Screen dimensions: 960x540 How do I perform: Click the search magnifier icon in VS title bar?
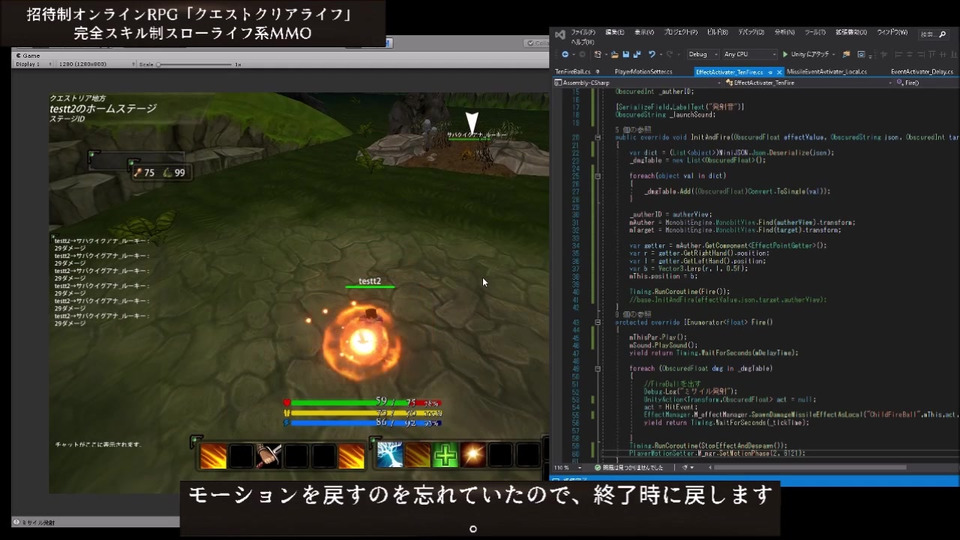[943, 34]
